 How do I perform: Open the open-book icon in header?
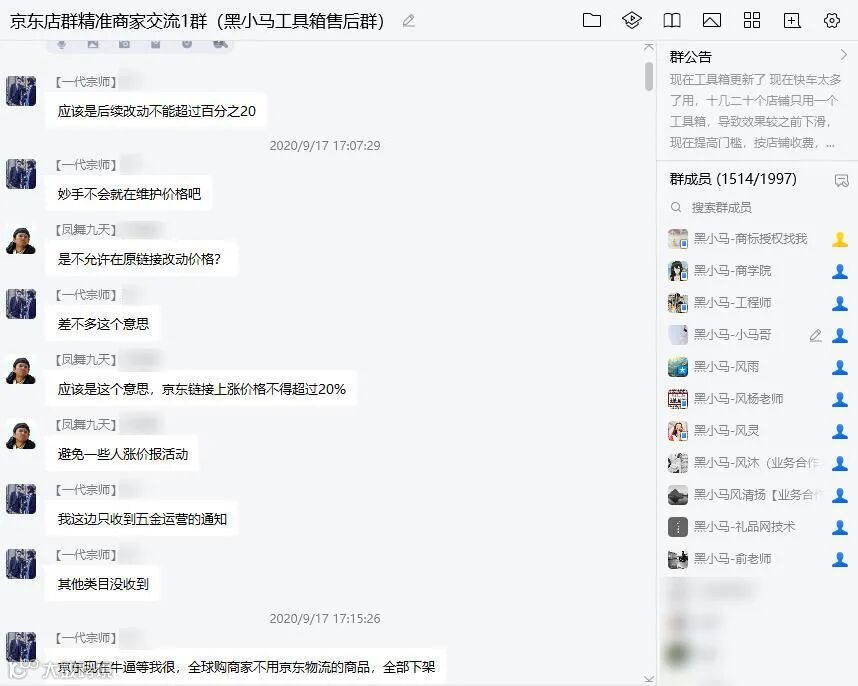point(672,21)
